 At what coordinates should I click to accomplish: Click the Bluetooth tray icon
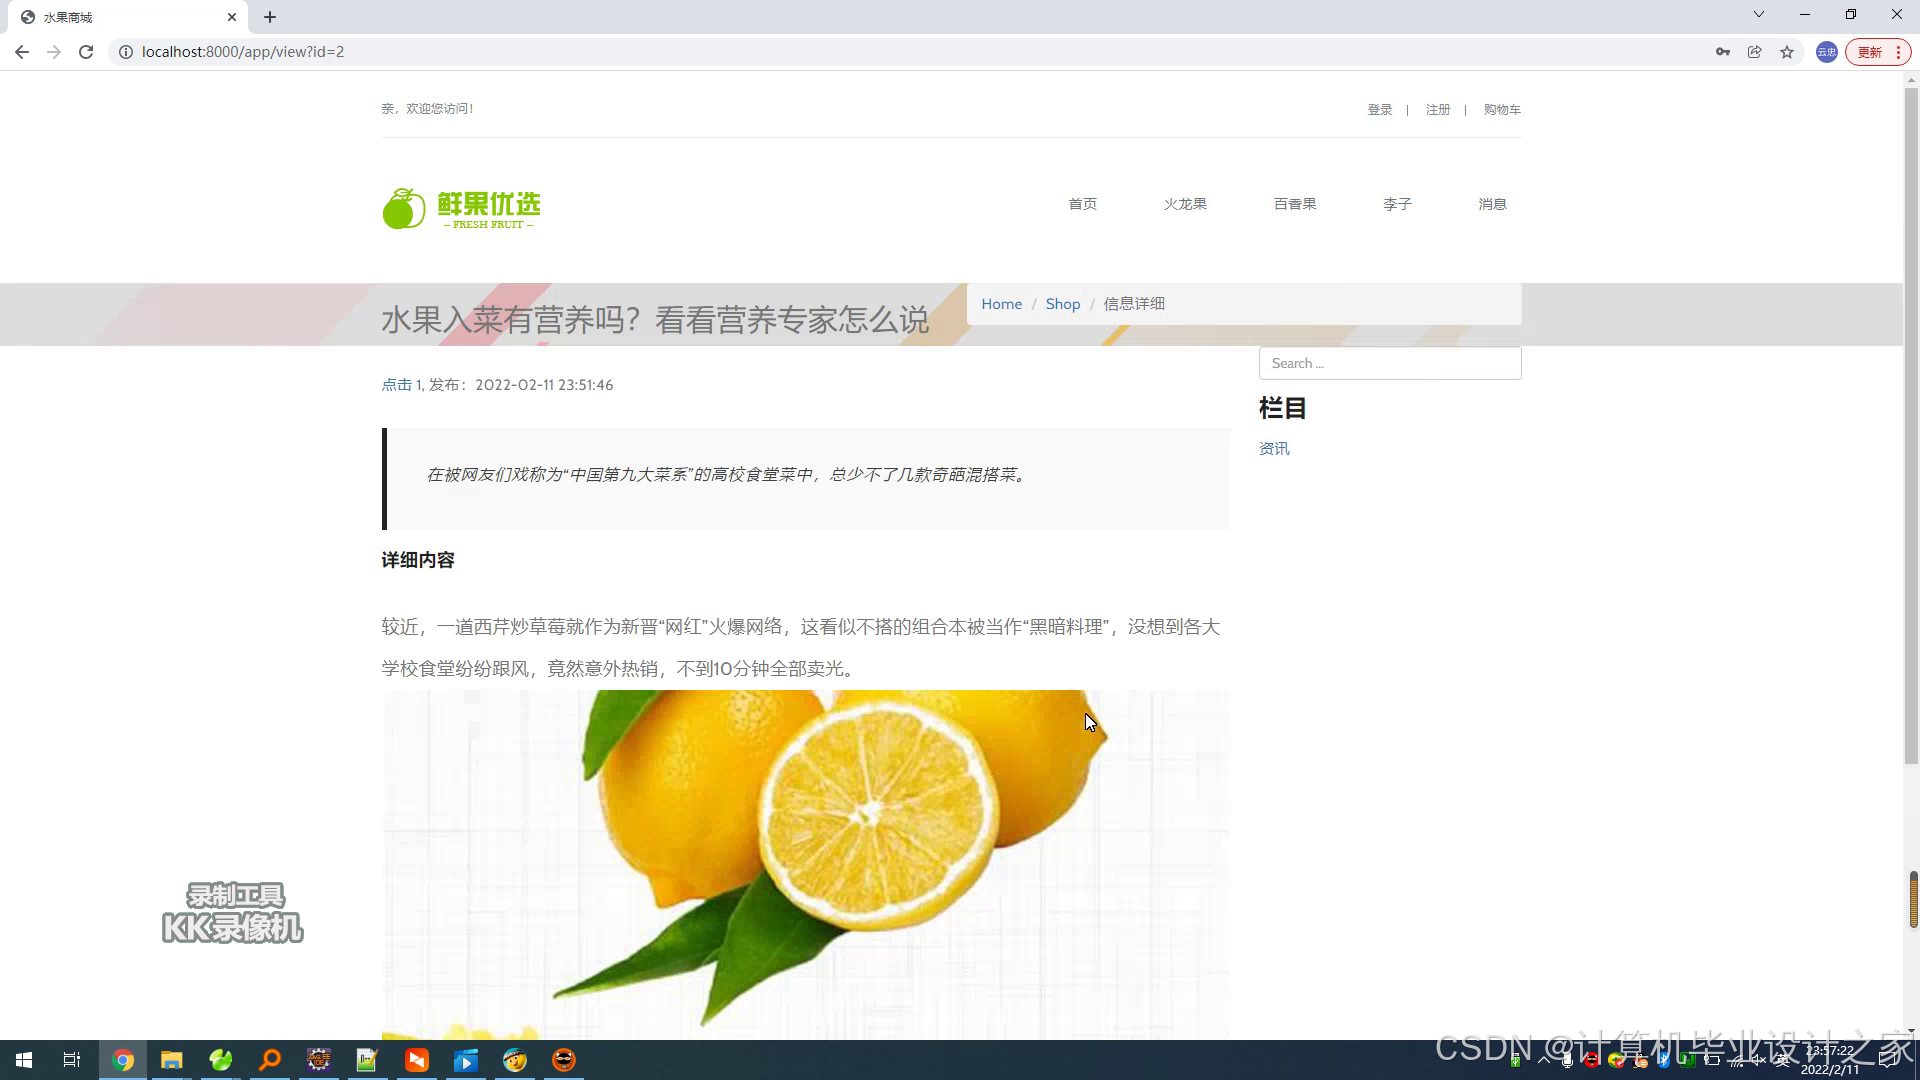click(x=1663, y=1061)
